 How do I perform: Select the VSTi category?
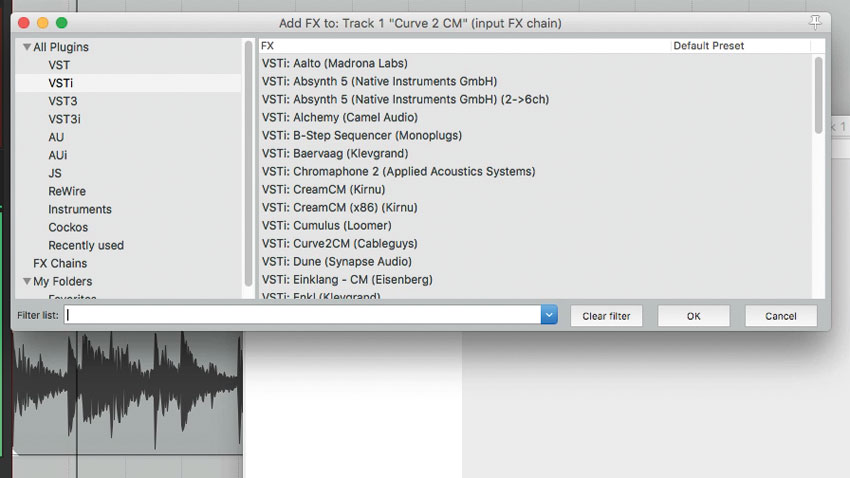60,83
